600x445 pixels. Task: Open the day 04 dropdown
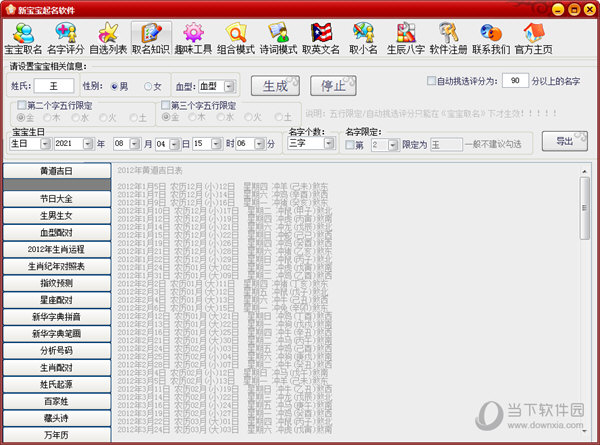point(174,144)
